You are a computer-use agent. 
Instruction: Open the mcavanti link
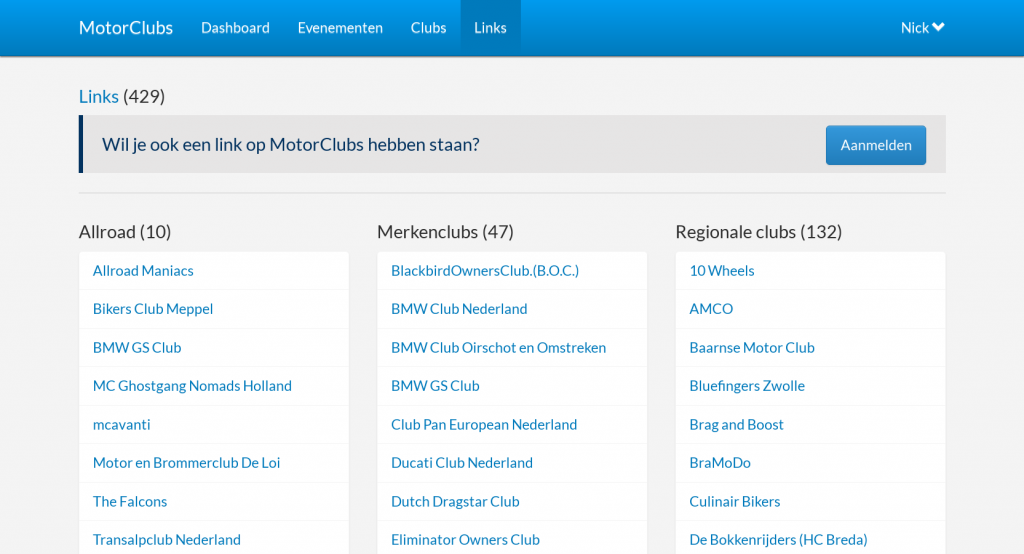pyautogui.click(x=121, y=425)
